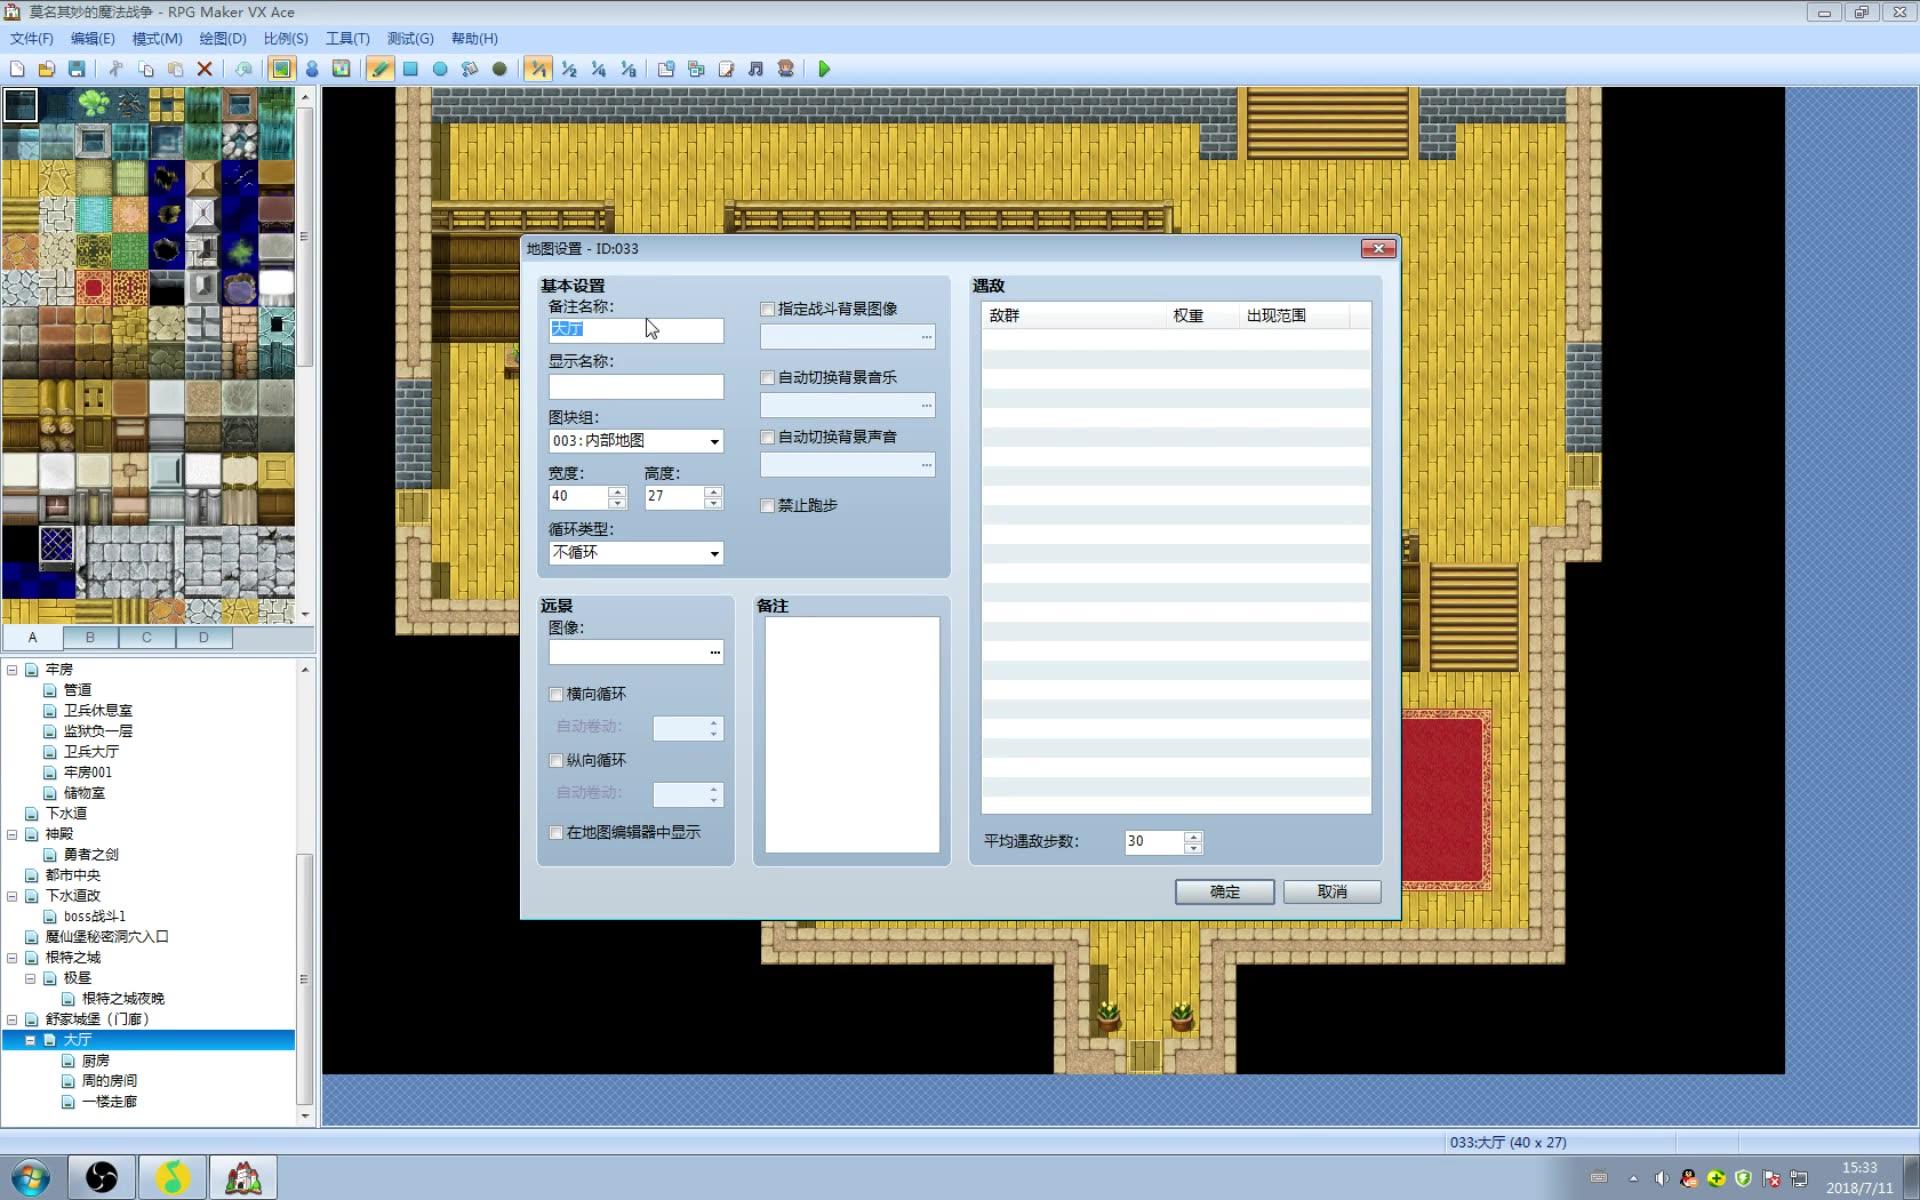Decrease the 高度 height value
The image size is (1920, 1200).
[713, 503]
